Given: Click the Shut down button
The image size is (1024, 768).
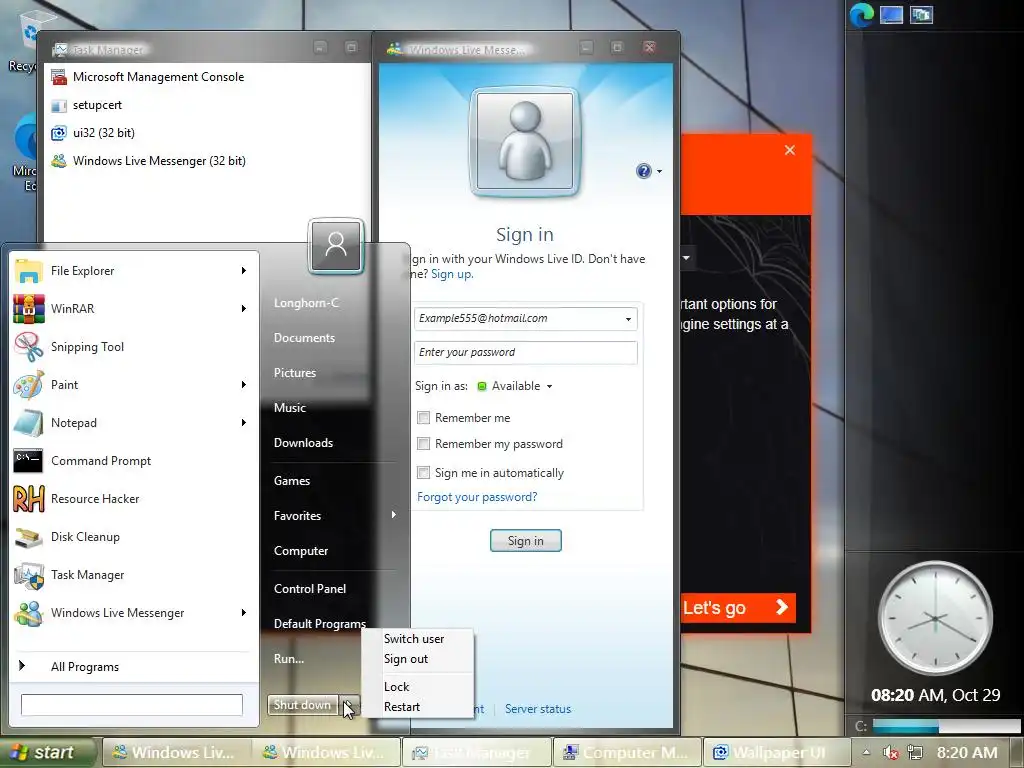Looking at the screenshot, I should (302, 705).
